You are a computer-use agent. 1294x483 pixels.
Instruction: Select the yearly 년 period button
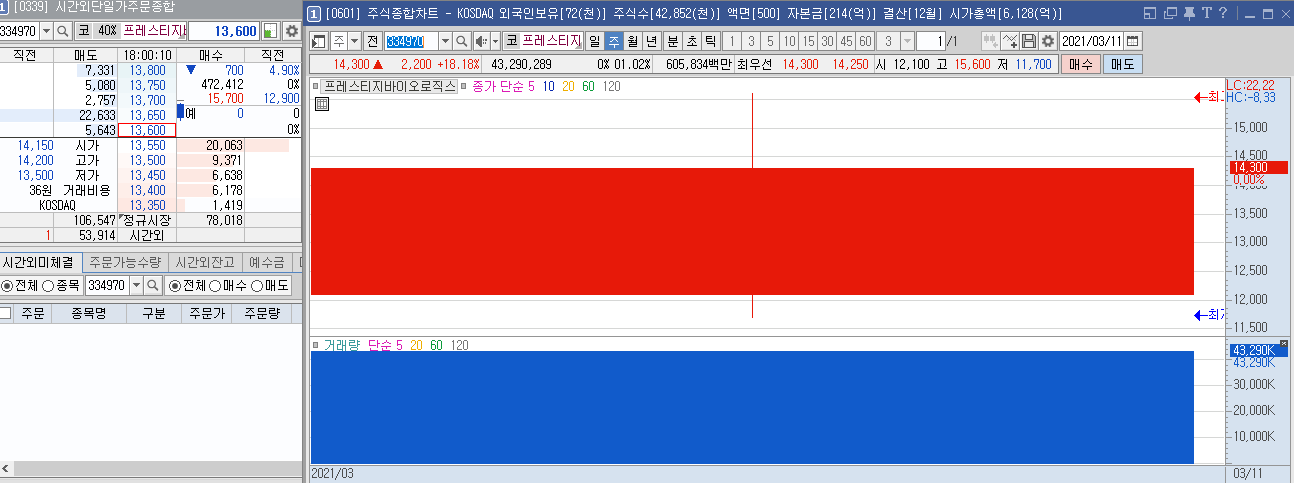[652, 41]
